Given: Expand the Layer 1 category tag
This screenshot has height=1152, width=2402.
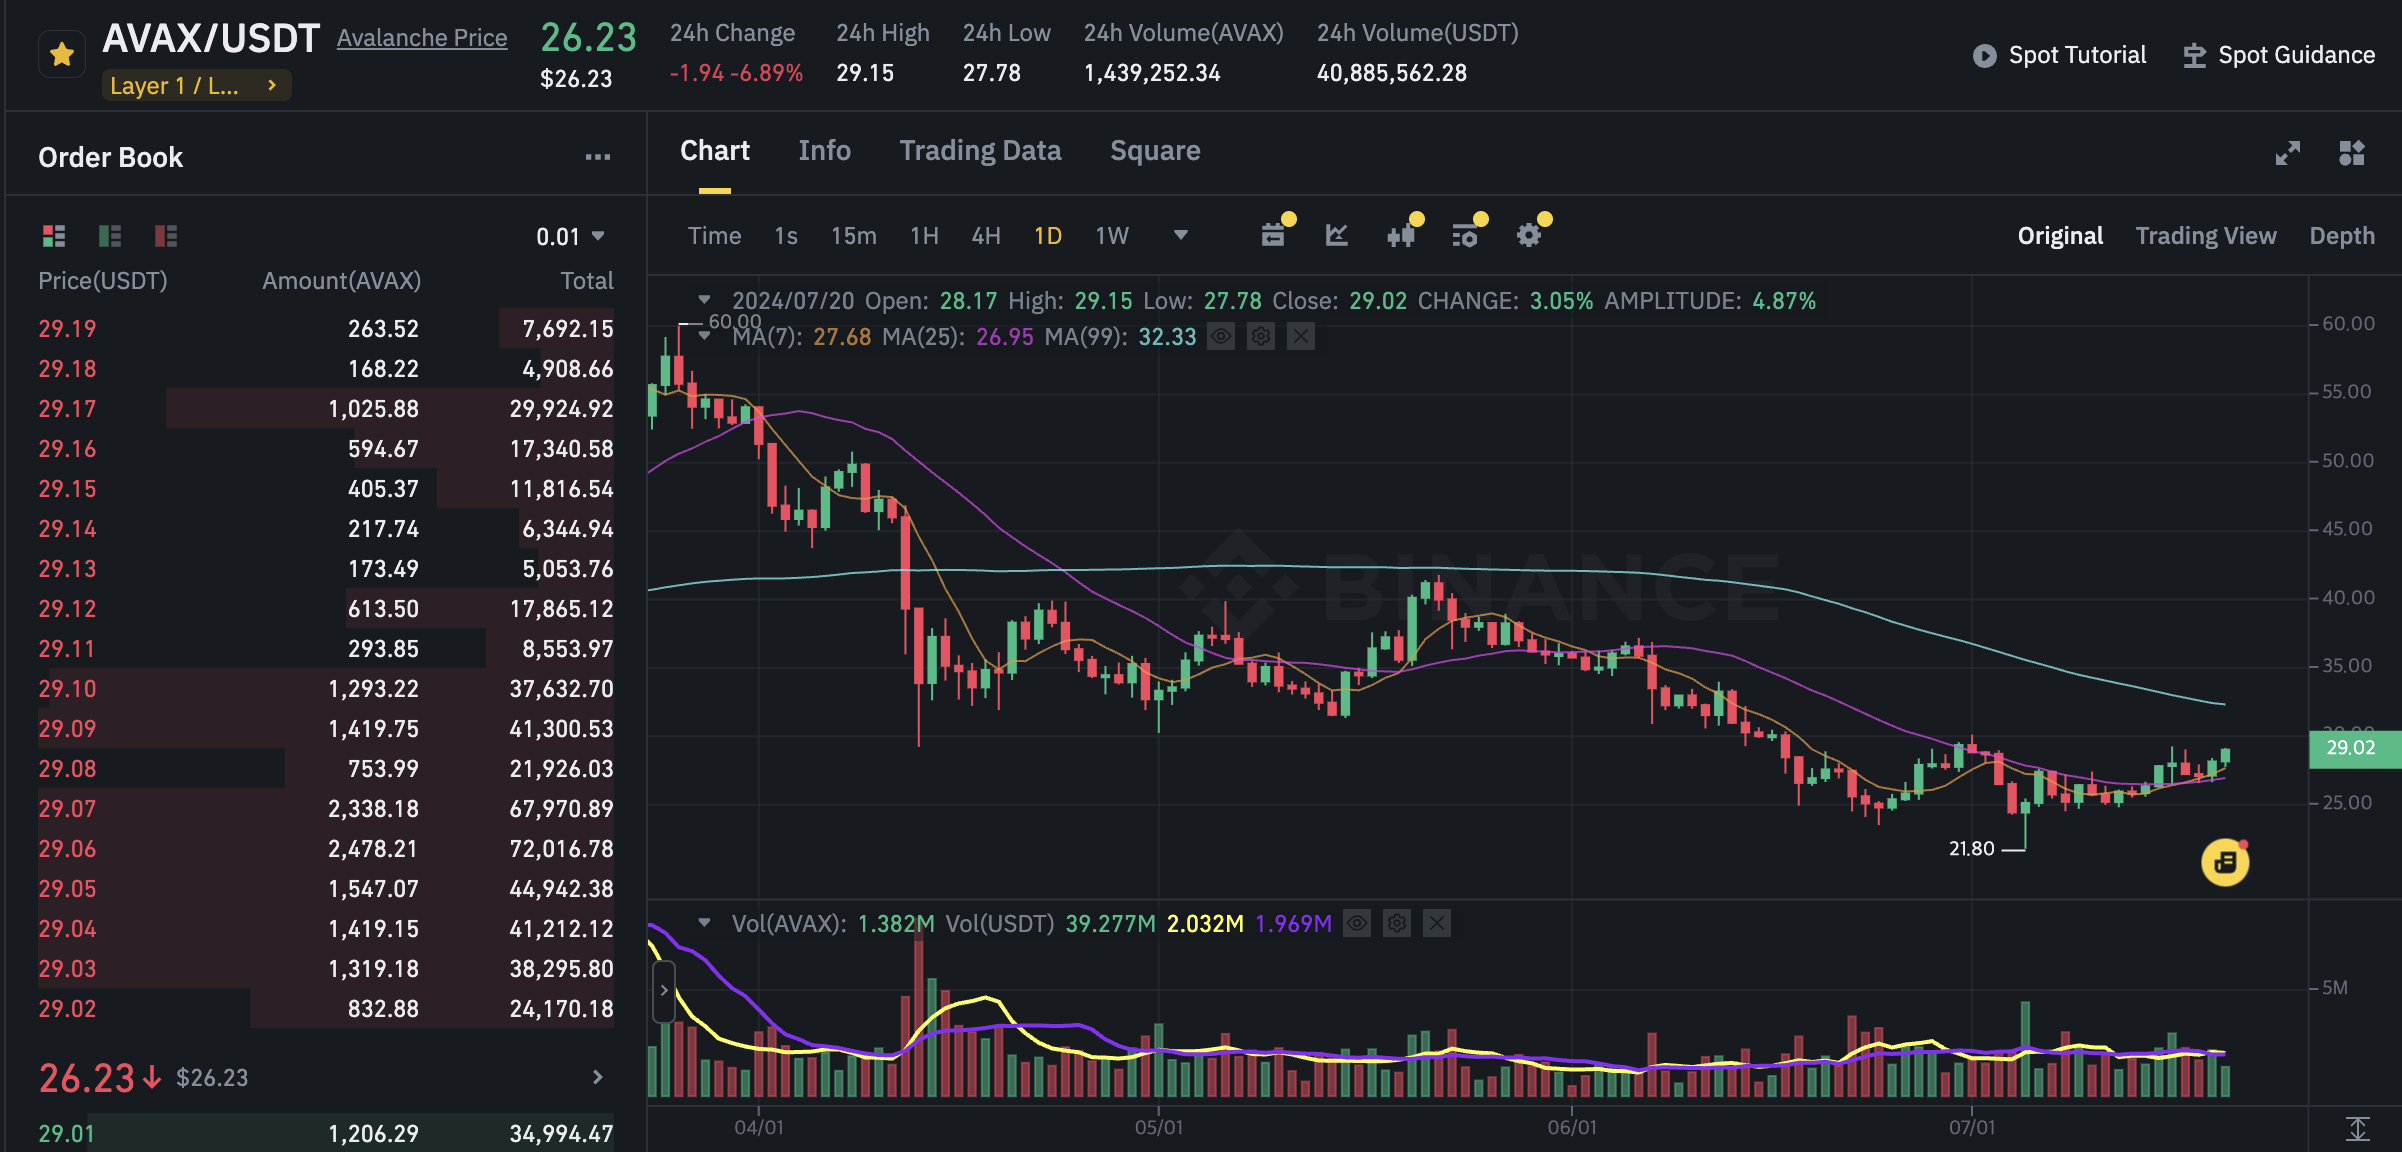Looking at the screenshot, I should [196, 86].
